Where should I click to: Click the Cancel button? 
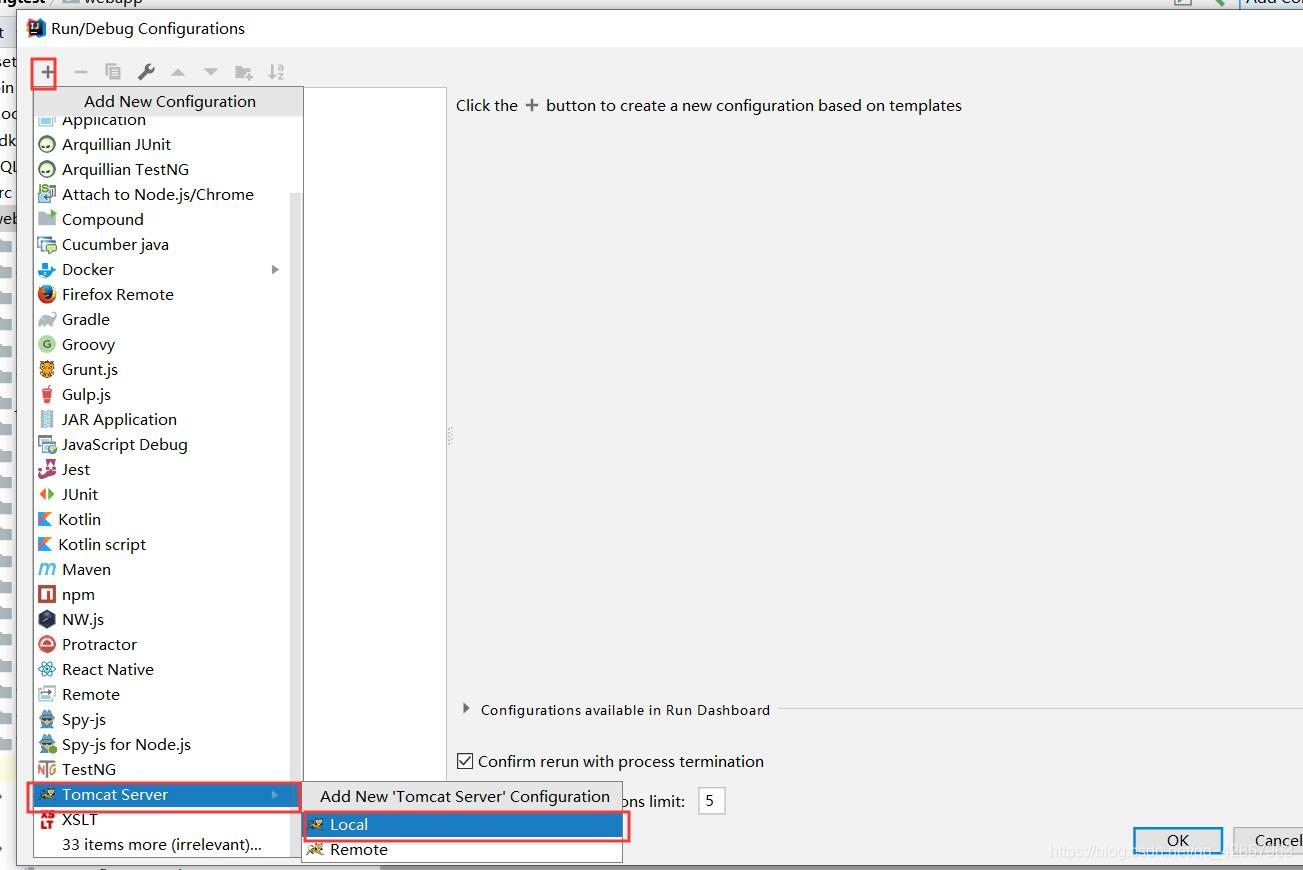1270,840
